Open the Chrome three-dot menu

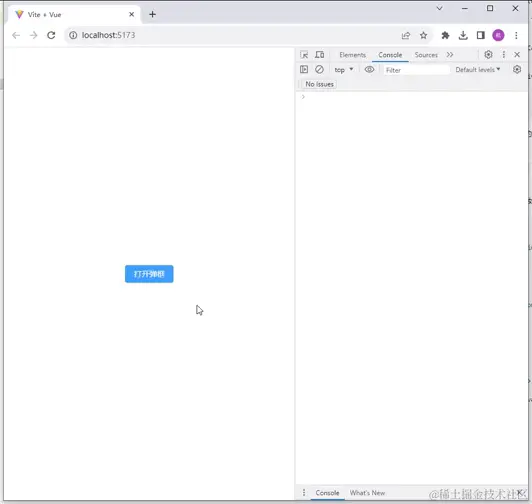516,35
